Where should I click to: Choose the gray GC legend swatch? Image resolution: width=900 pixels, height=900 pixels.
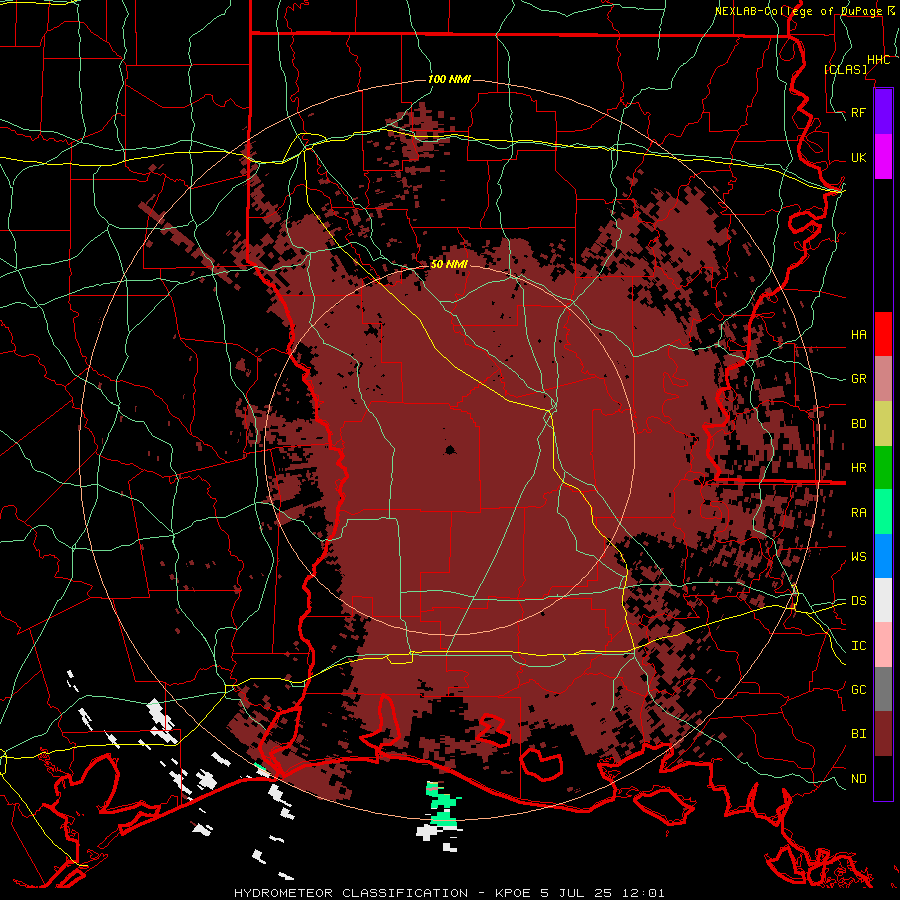[x=883, y=689]
